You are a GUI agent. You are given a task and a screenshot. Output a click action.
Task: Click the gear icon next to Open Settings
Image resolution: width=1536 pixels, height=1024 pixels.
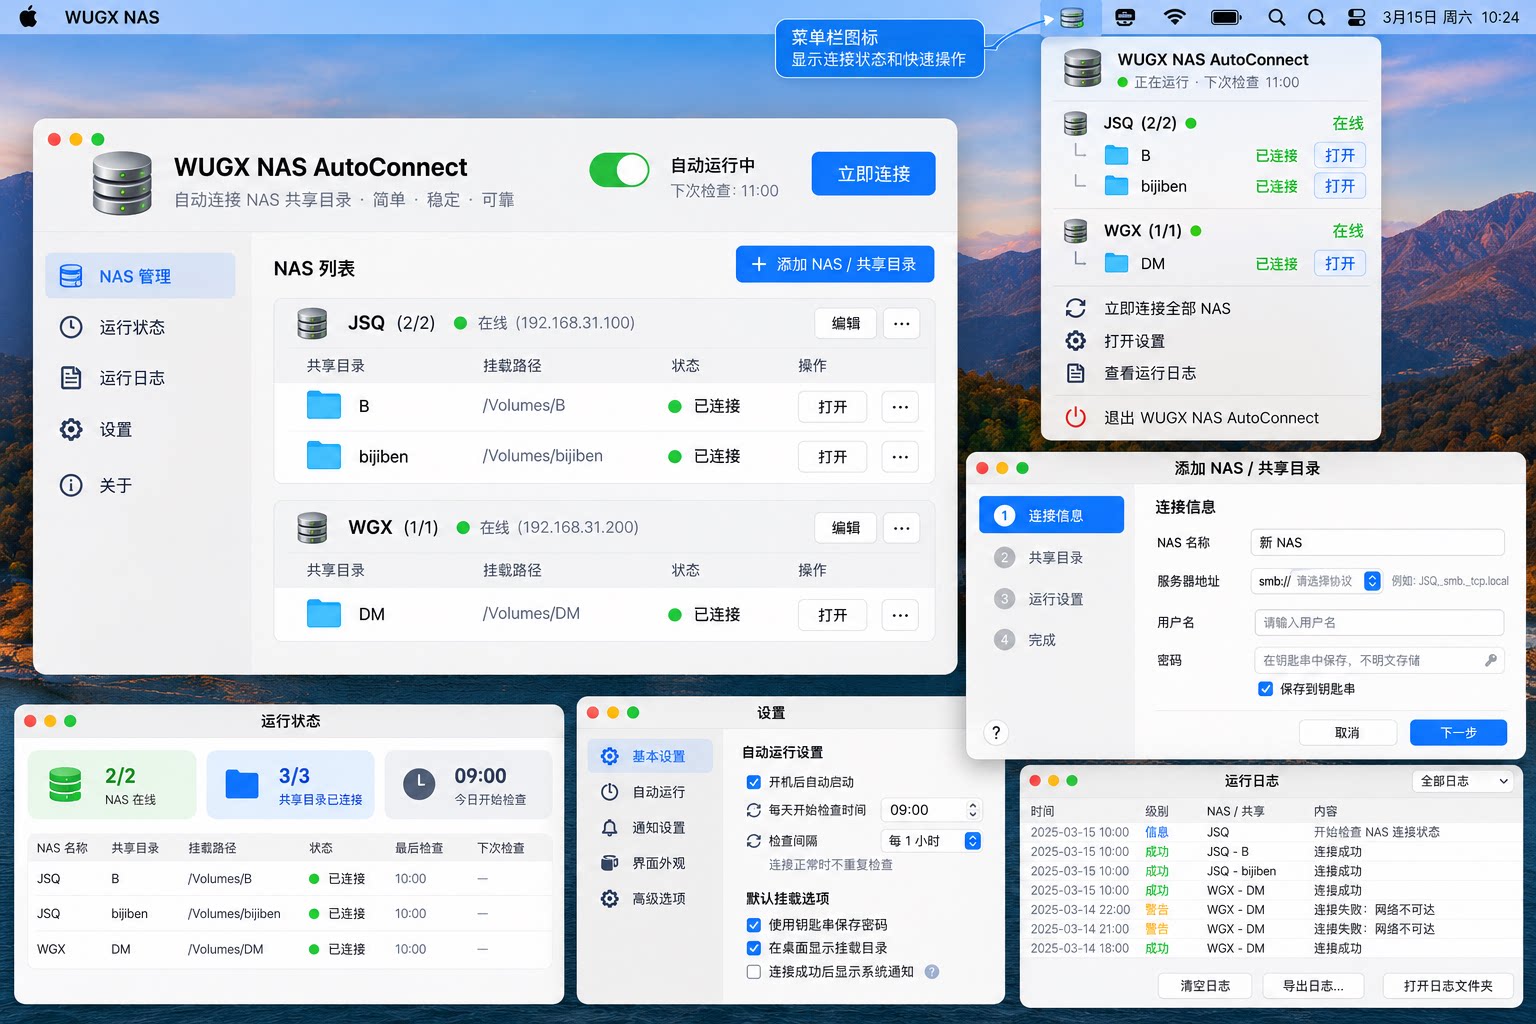1076,341
